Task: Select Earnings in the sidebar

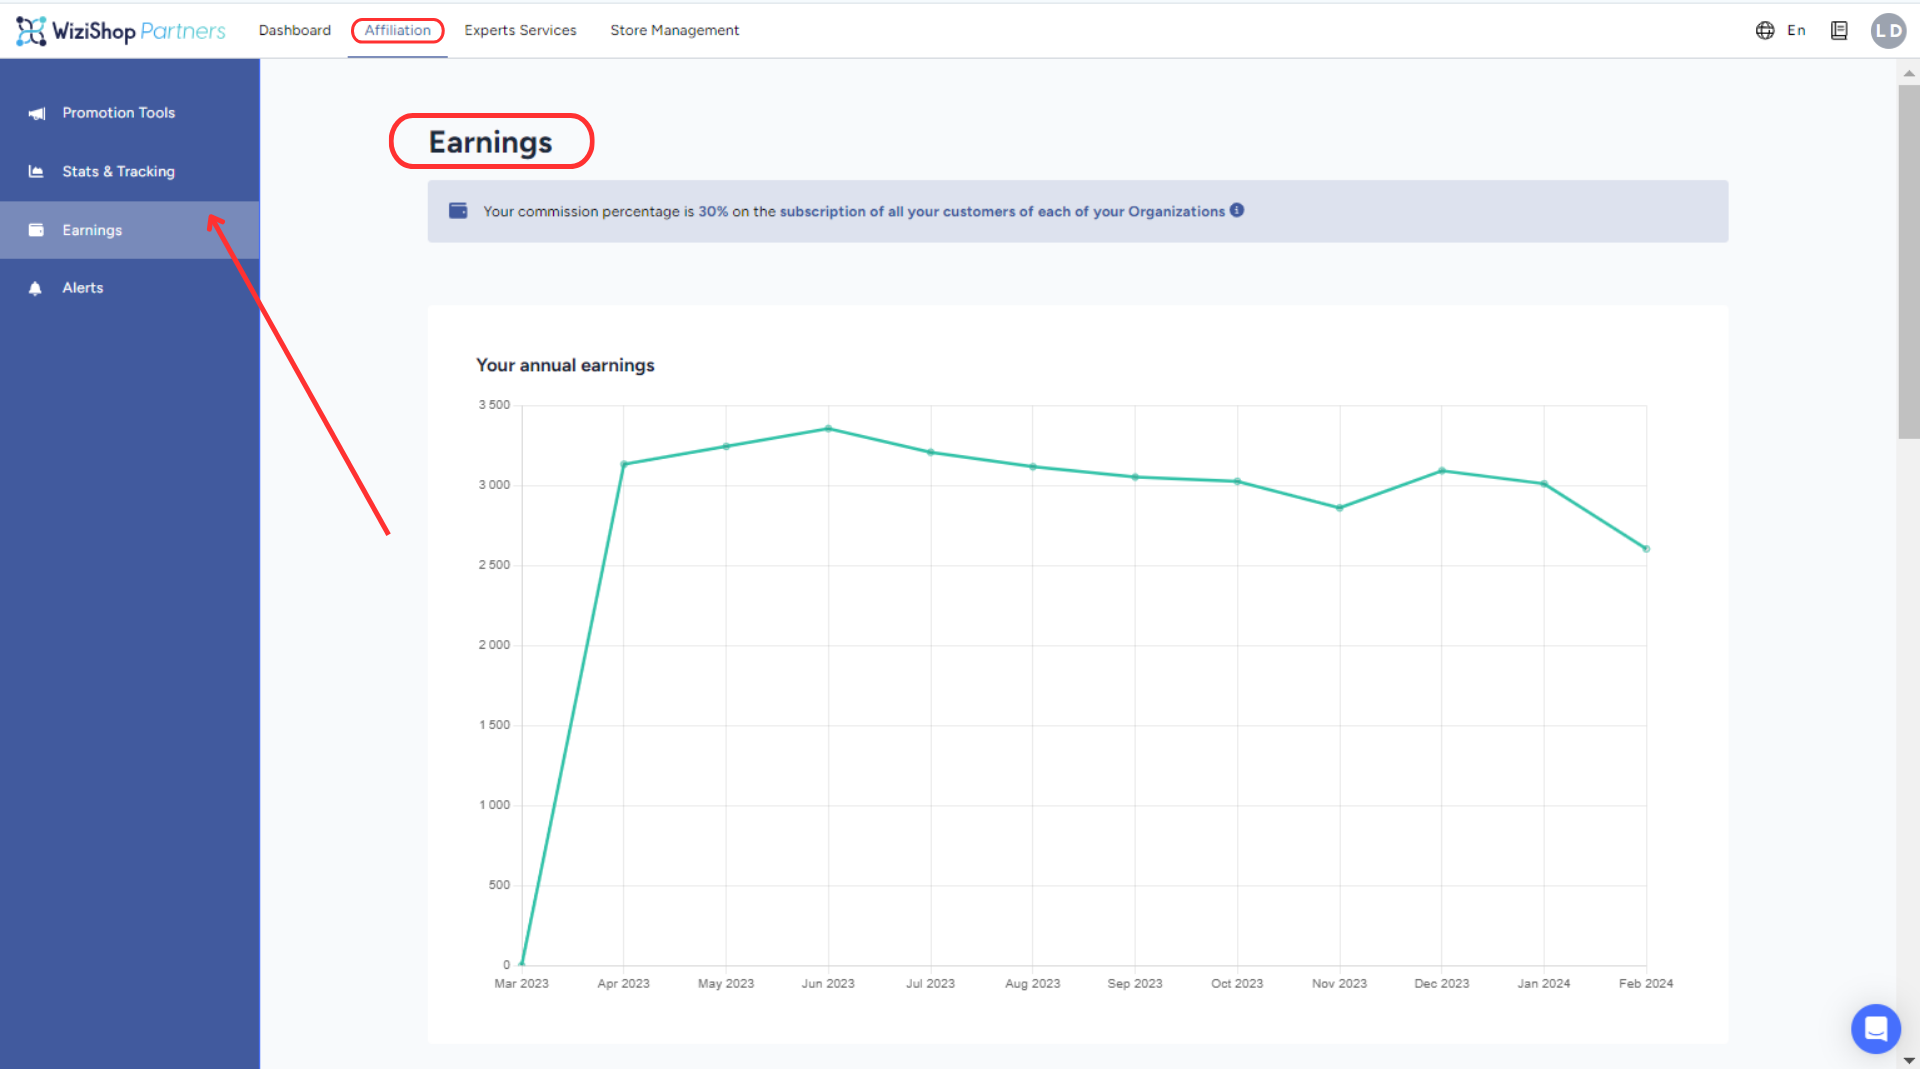Action: (130, 230)
